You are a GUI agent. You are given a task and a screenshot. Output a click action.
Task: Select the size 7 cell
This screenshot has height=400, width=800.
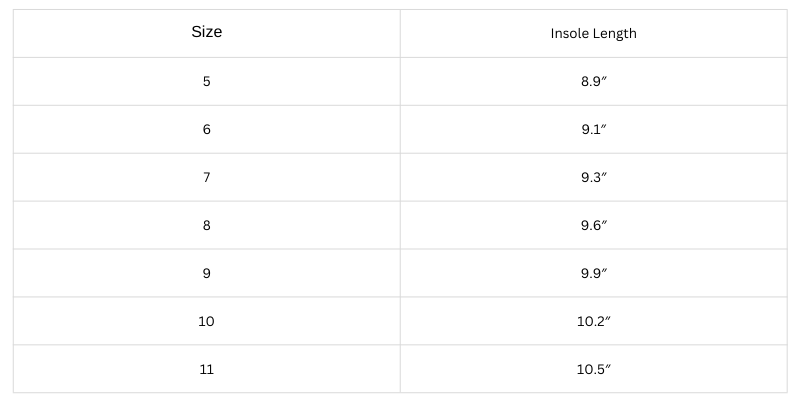point(207,178)
